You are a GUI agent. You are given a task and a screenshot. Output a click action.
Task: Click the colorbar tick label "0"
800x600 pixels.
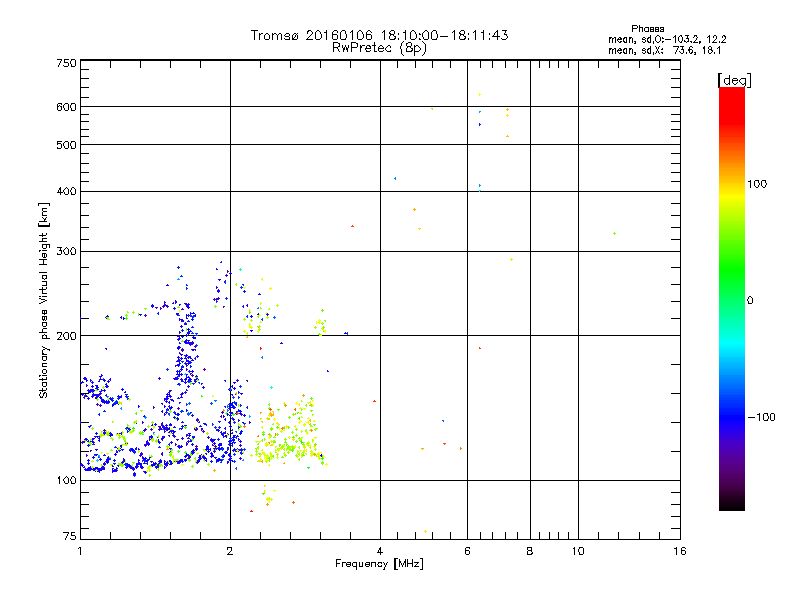[x=750, y=301]
